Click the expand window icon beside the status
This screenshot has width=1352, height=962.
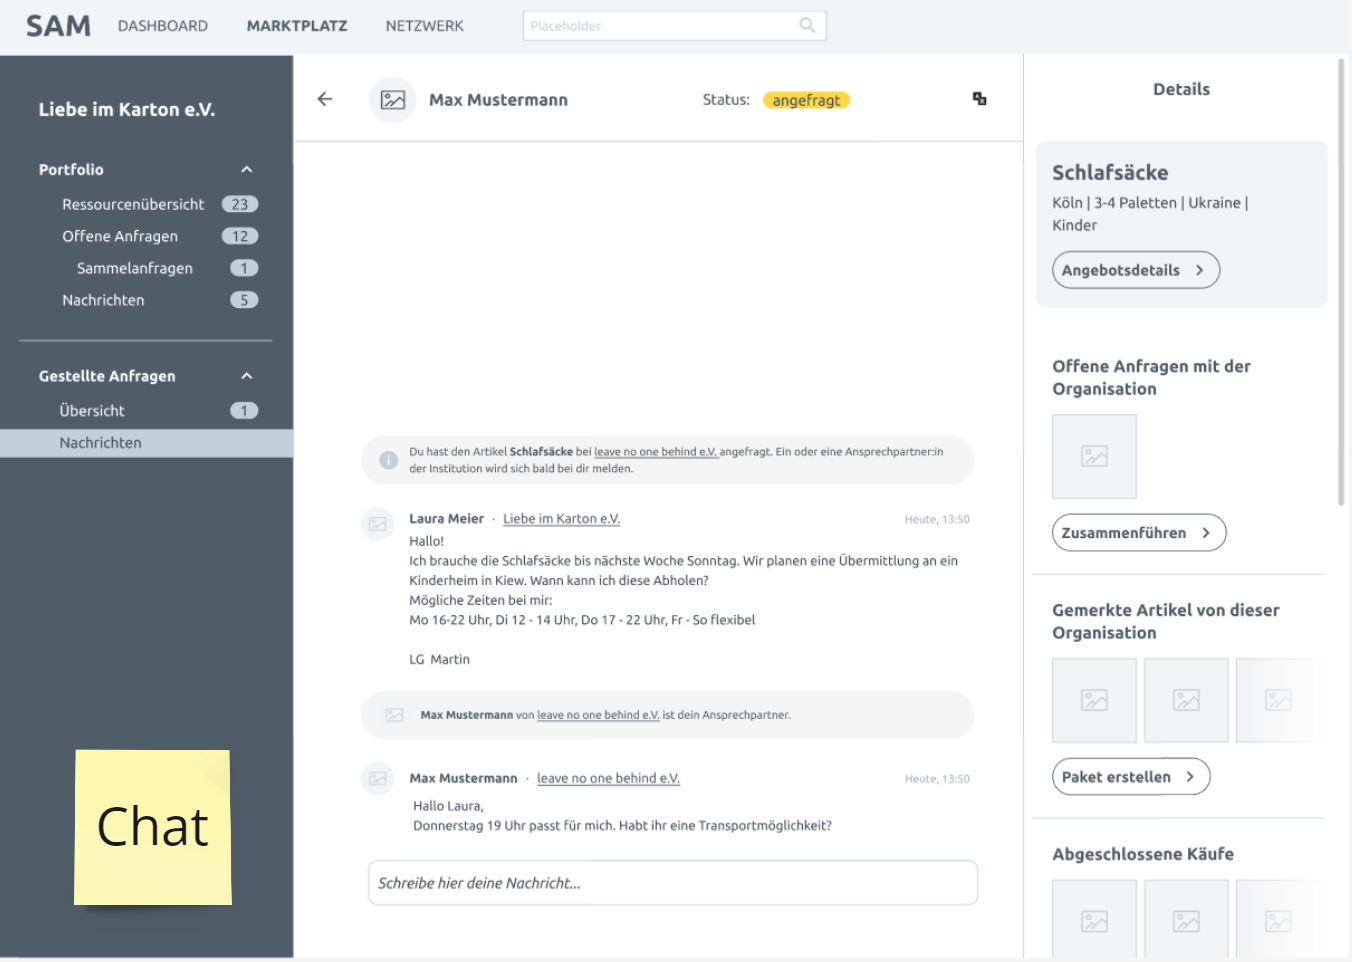point(980,98)
